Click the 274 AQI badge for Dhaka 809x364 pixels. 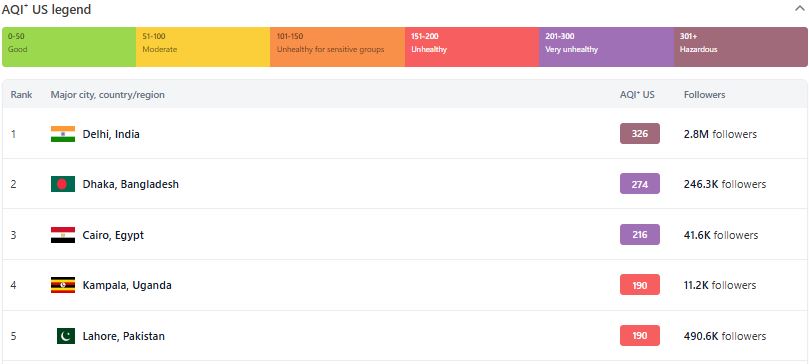click(640, 184)
